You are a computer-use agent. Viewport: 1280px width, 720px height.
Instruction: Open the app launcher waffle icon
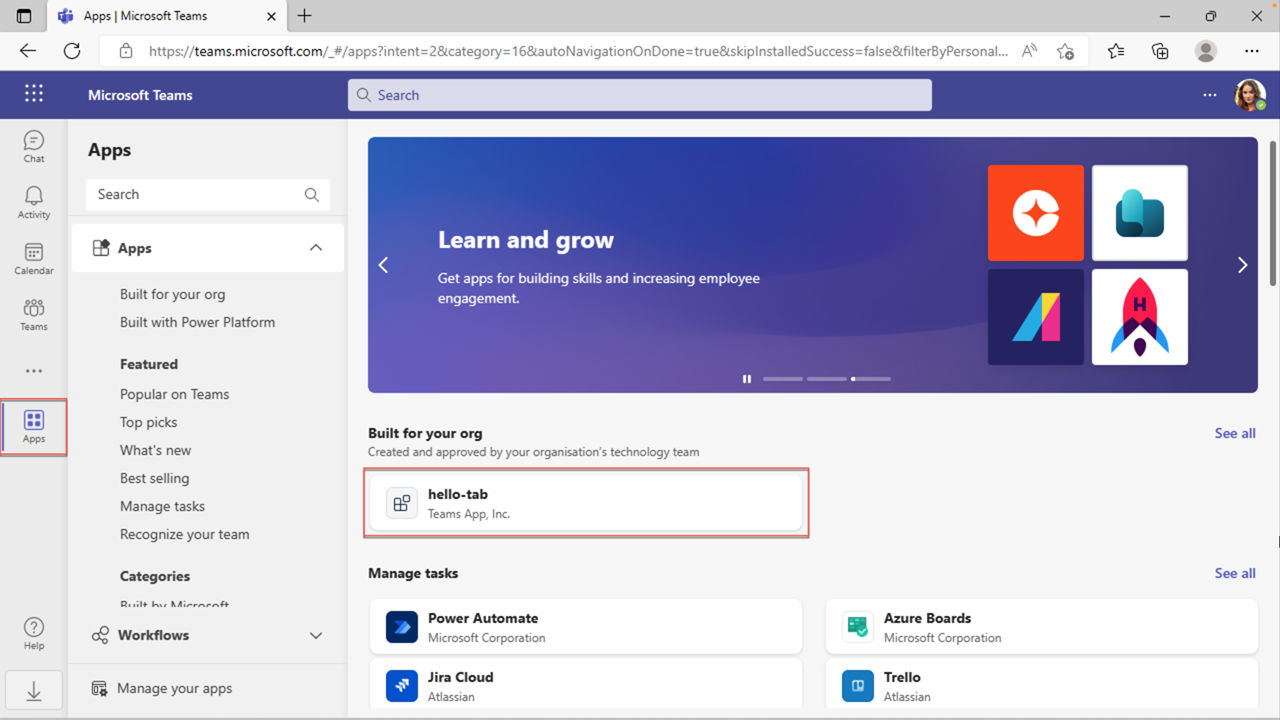pos(34,94)
